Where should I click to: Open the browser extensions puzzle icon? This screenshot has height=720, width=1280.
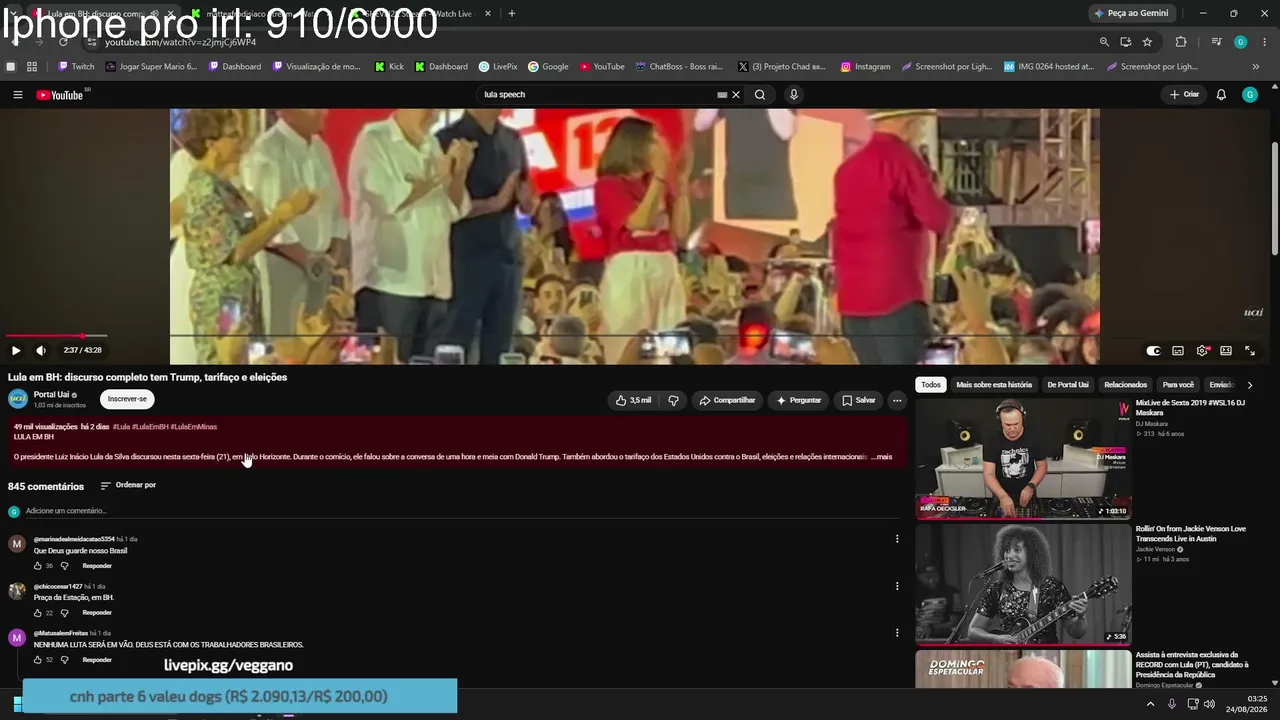pos(1181,42)
